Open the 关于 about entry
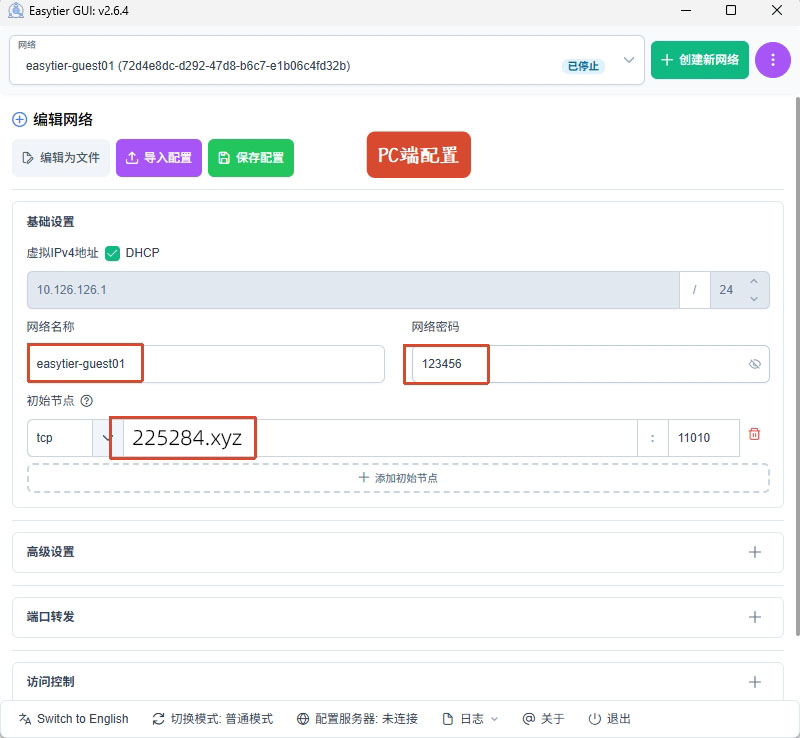The image size is (800, 738). coord(544,719)
